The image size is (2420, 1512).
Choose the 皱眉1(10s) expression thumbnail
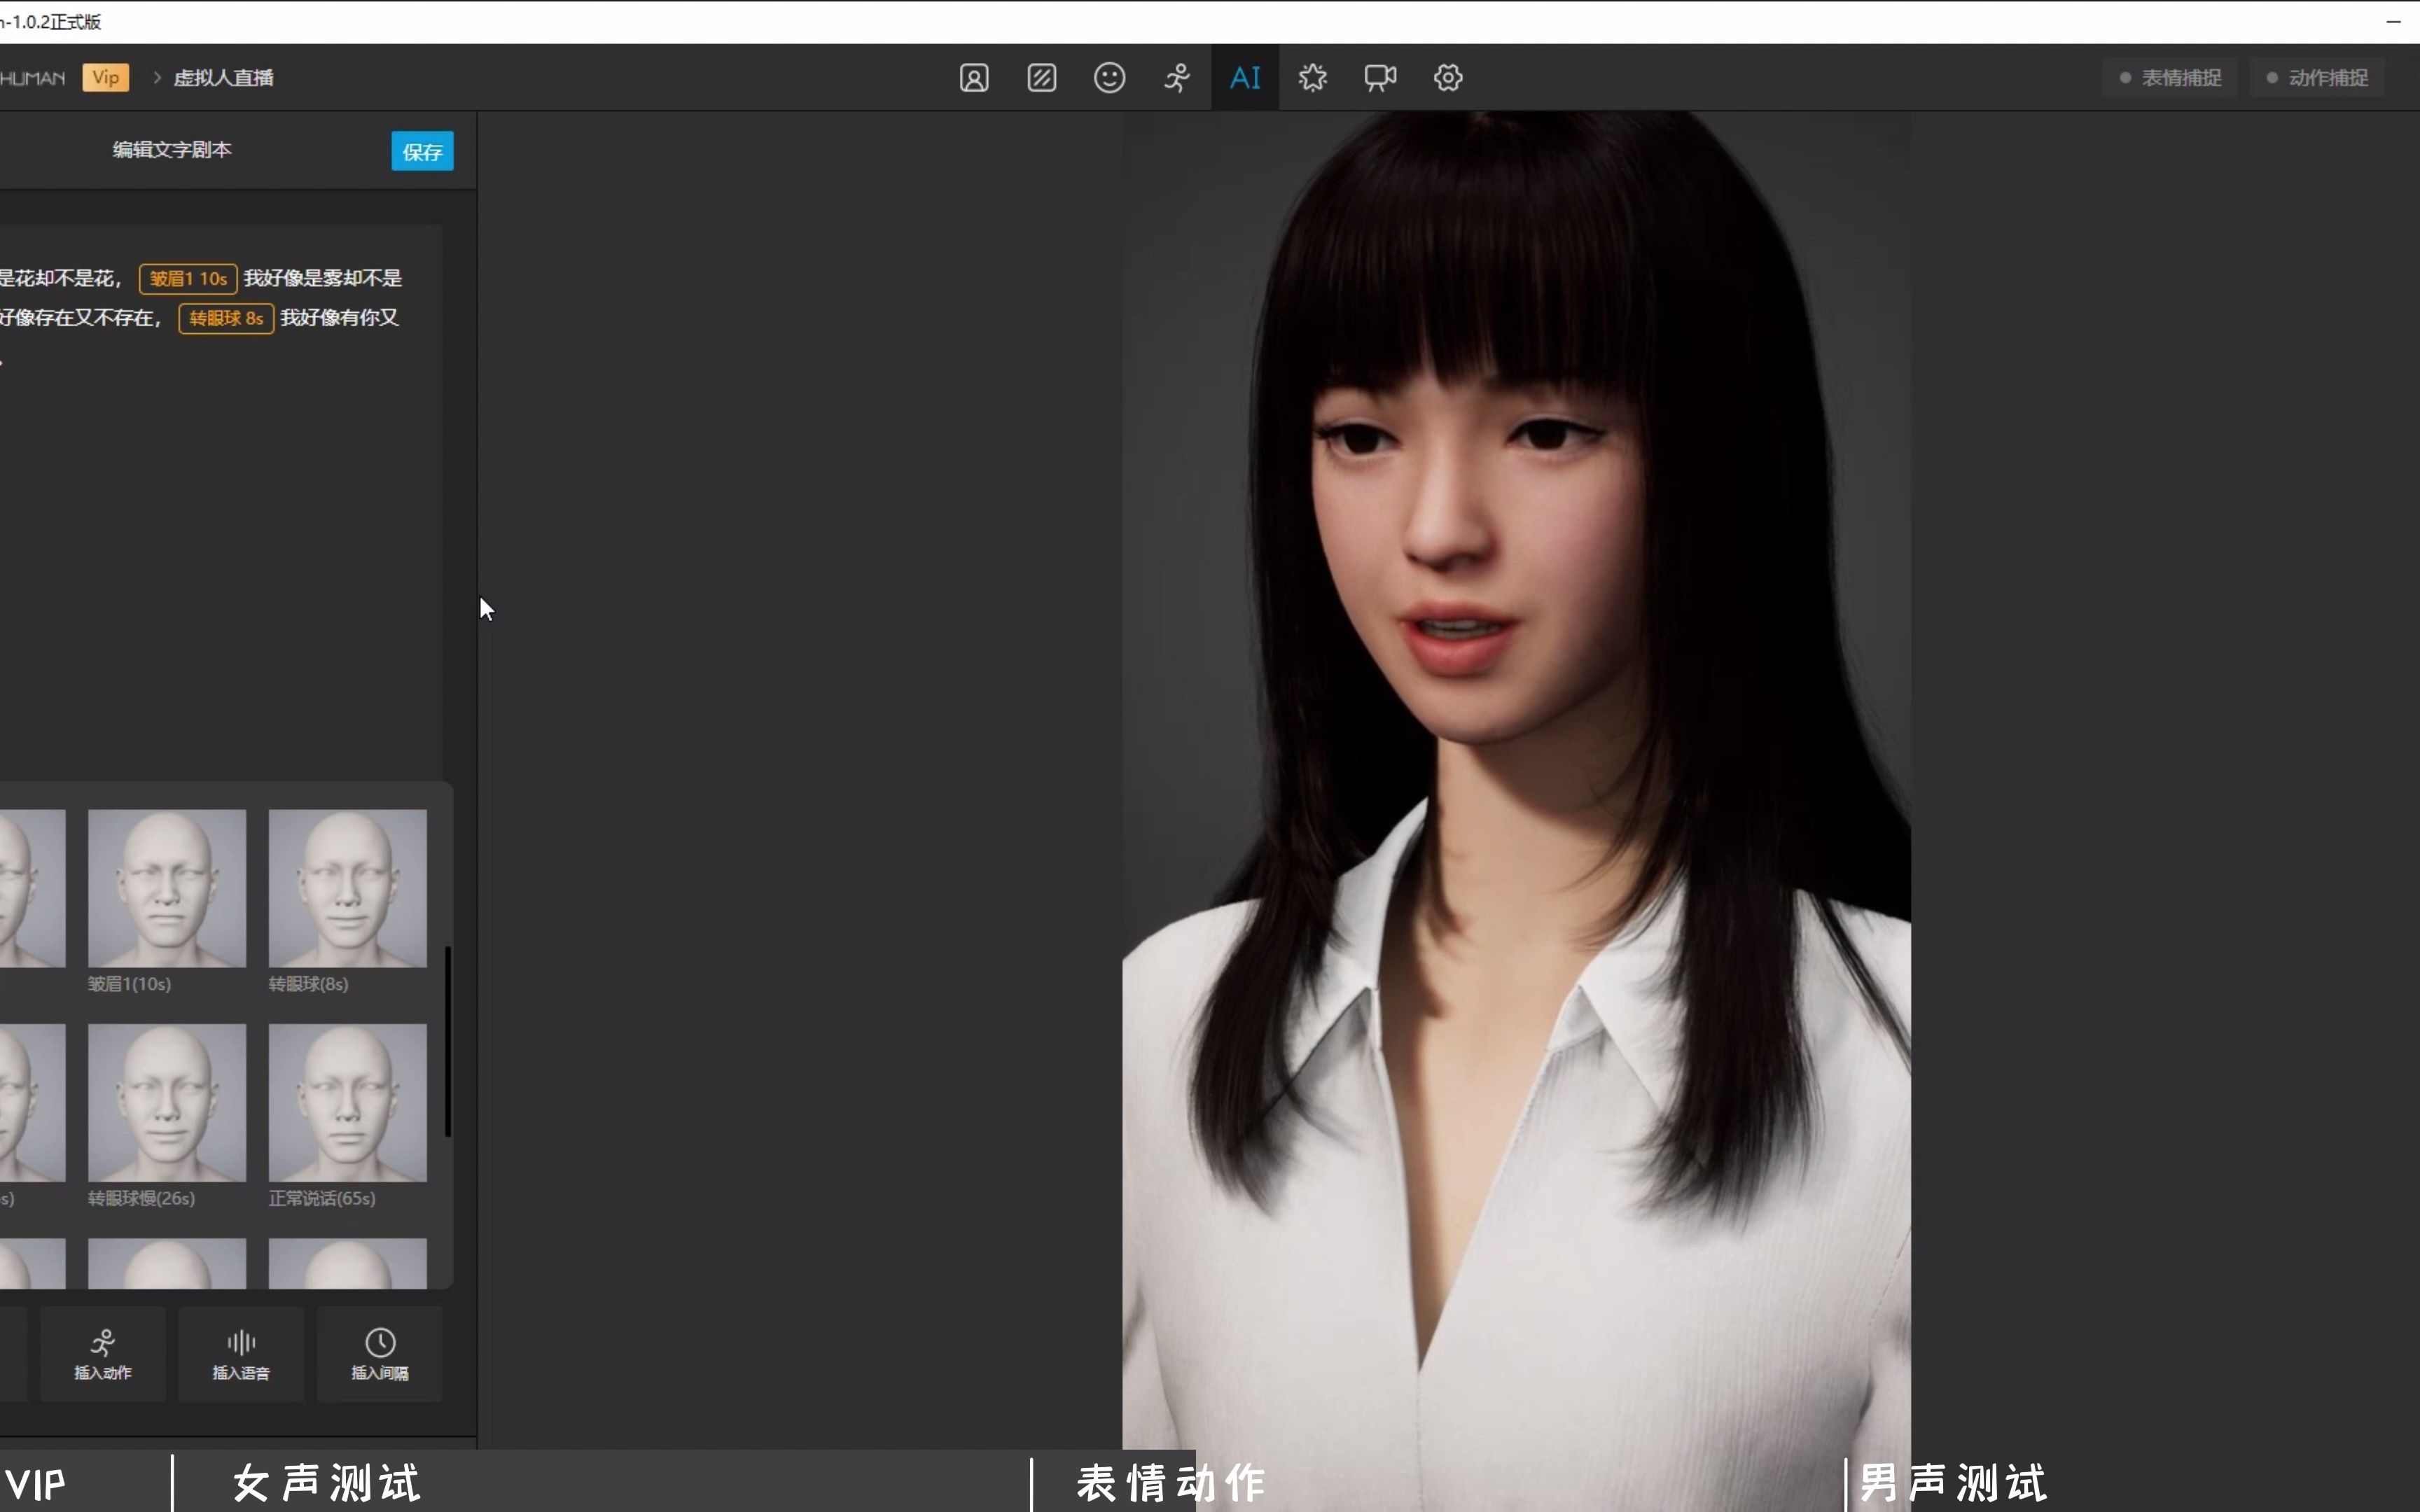(x=167, y=888)
